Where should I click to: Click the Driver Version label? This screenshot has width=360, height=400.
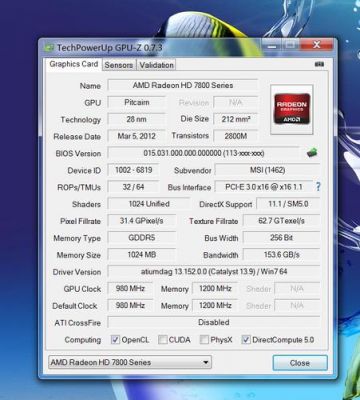77,272
